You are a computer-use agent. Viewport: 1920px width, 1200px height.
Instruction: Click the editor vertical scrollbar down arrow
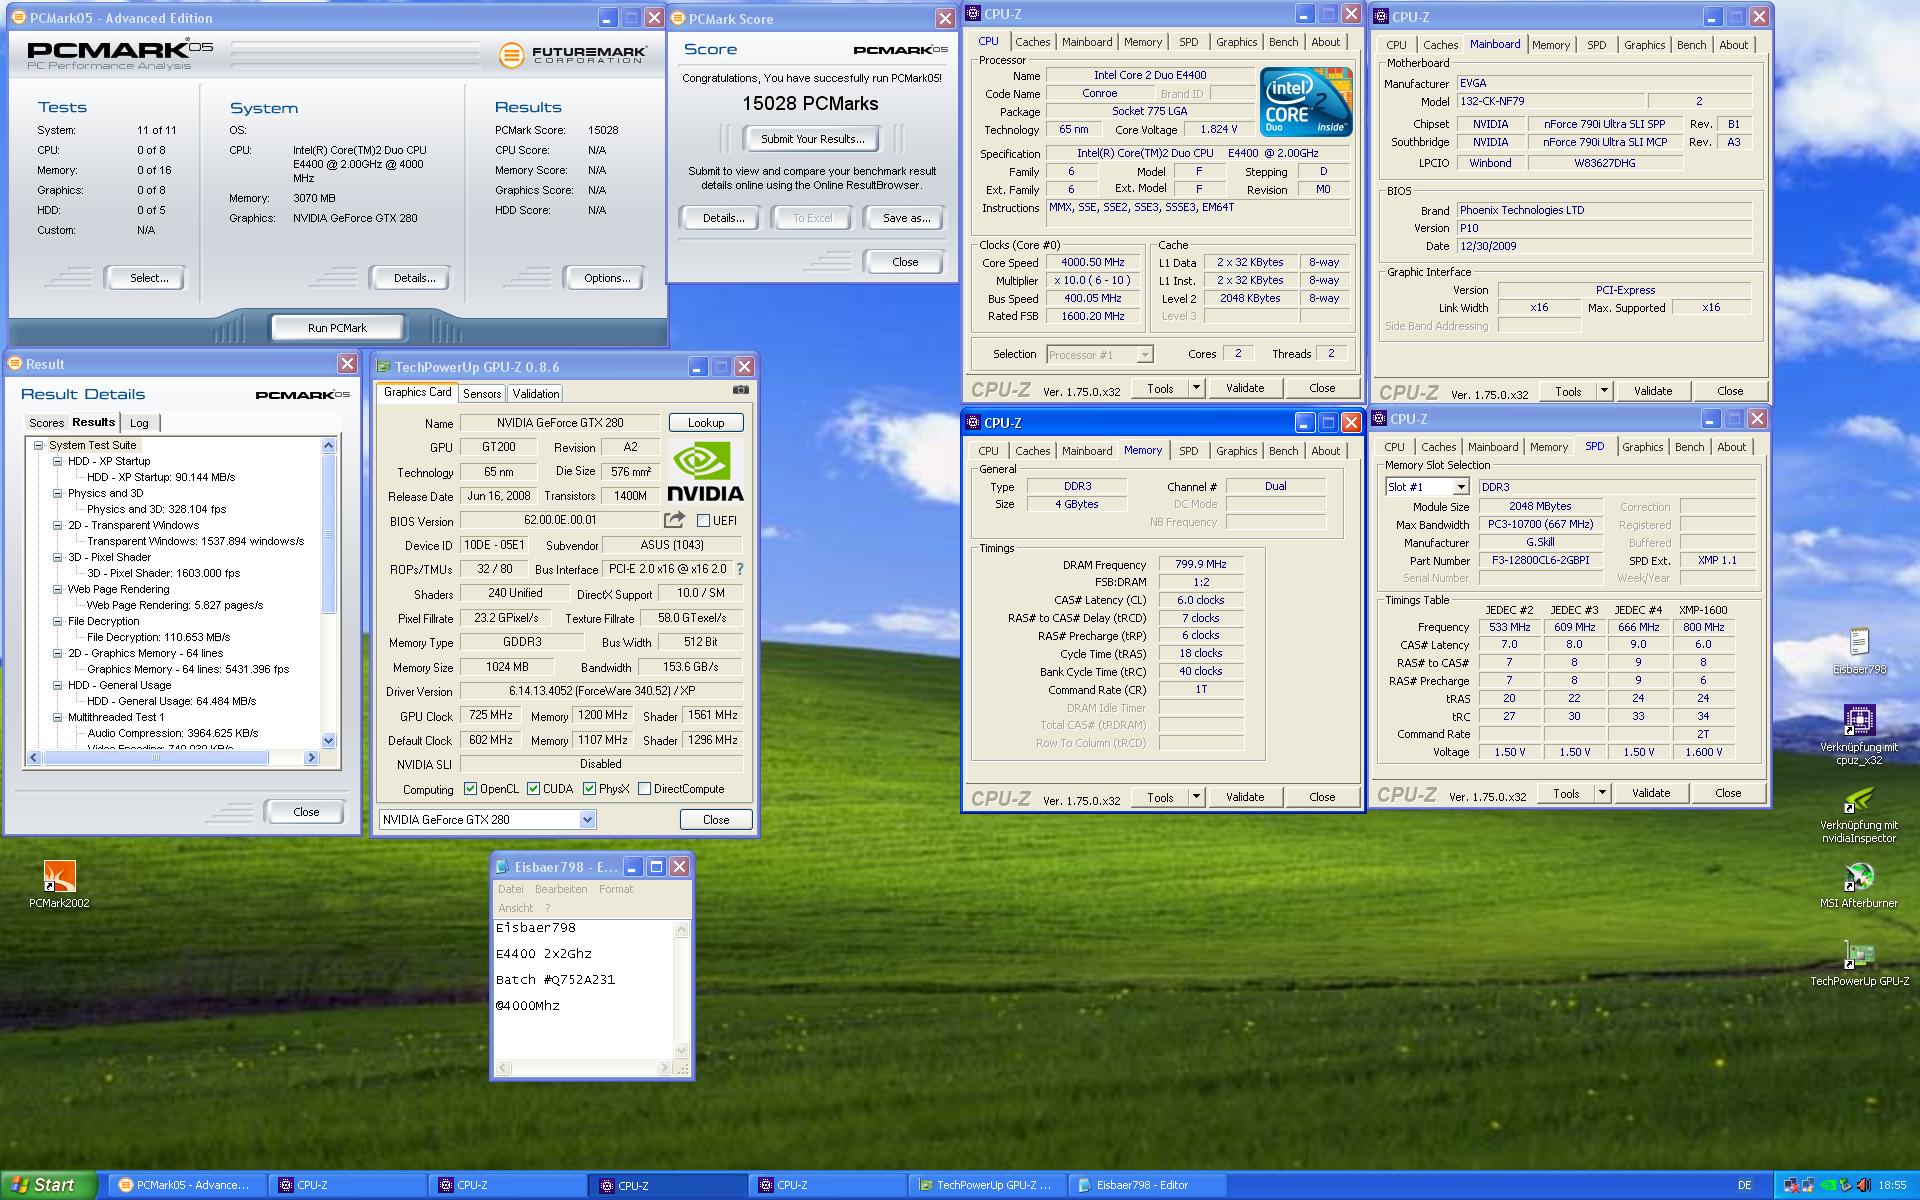(x=682, y=1051)
